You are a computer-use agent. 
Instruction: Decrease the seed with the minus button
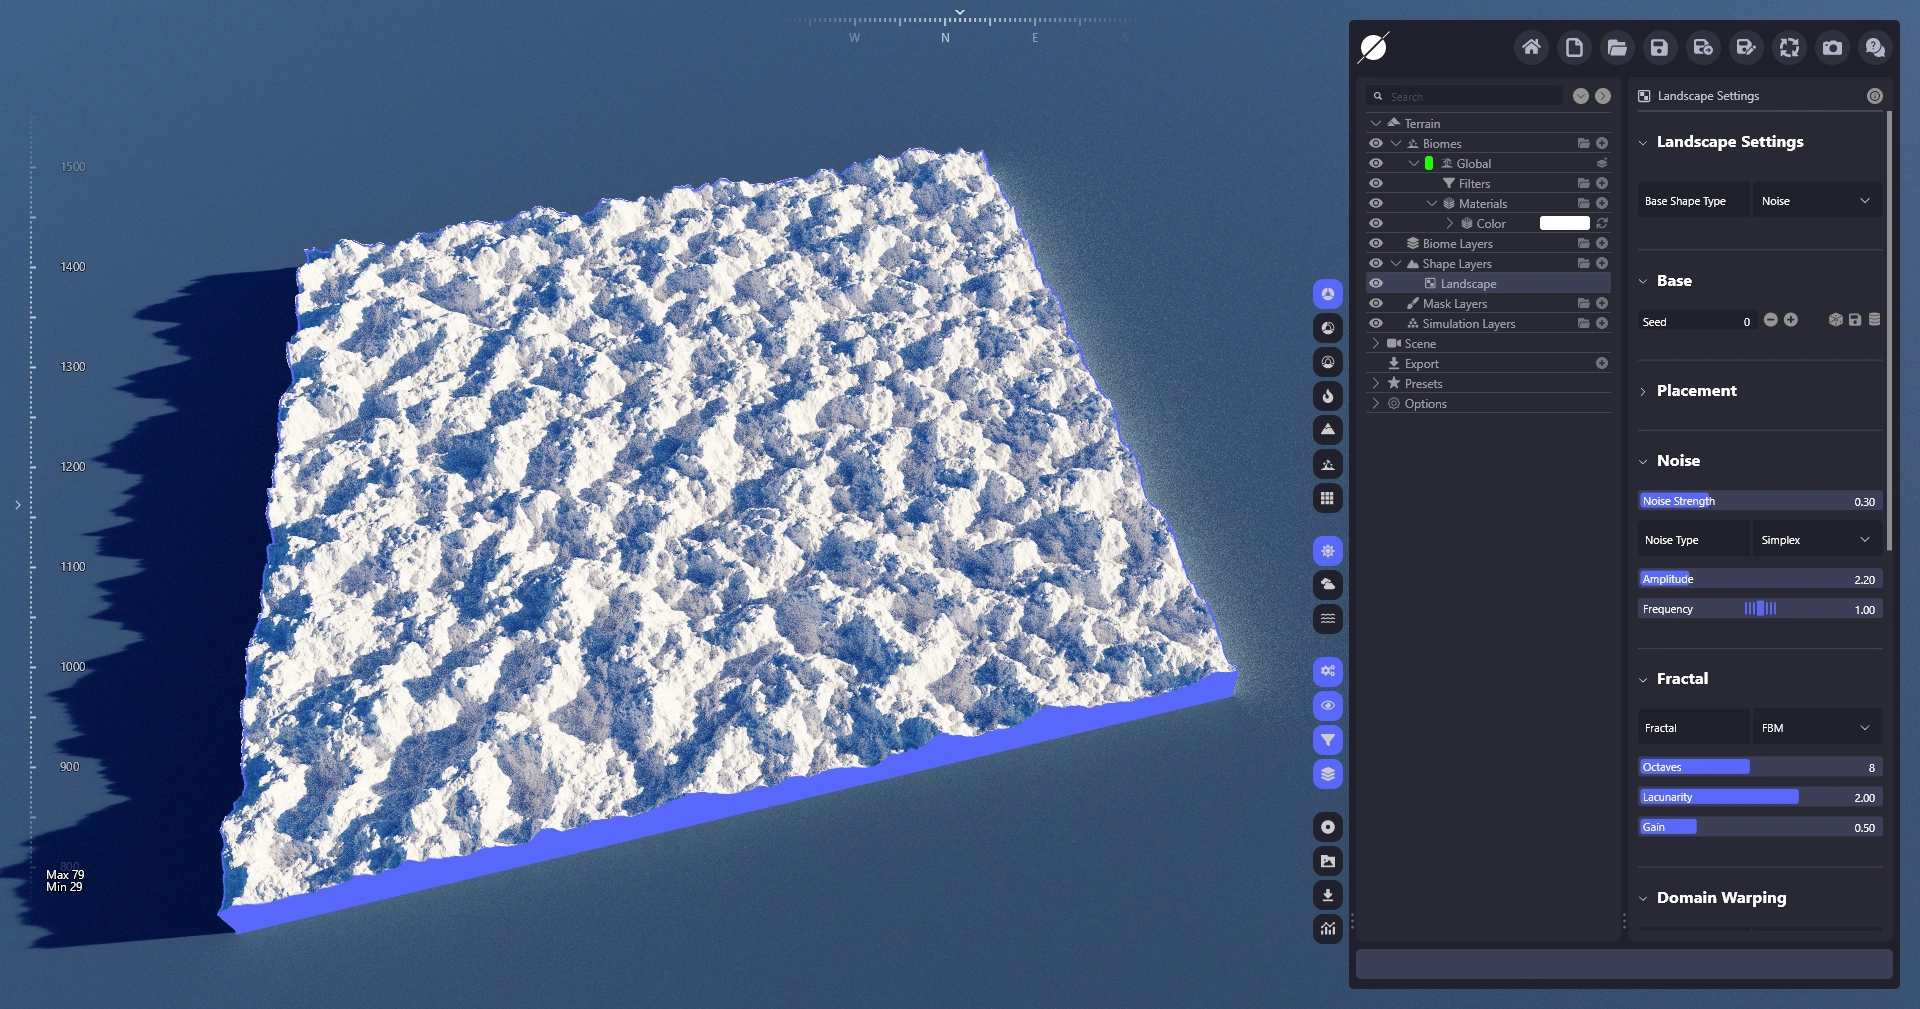point(1771,320)
